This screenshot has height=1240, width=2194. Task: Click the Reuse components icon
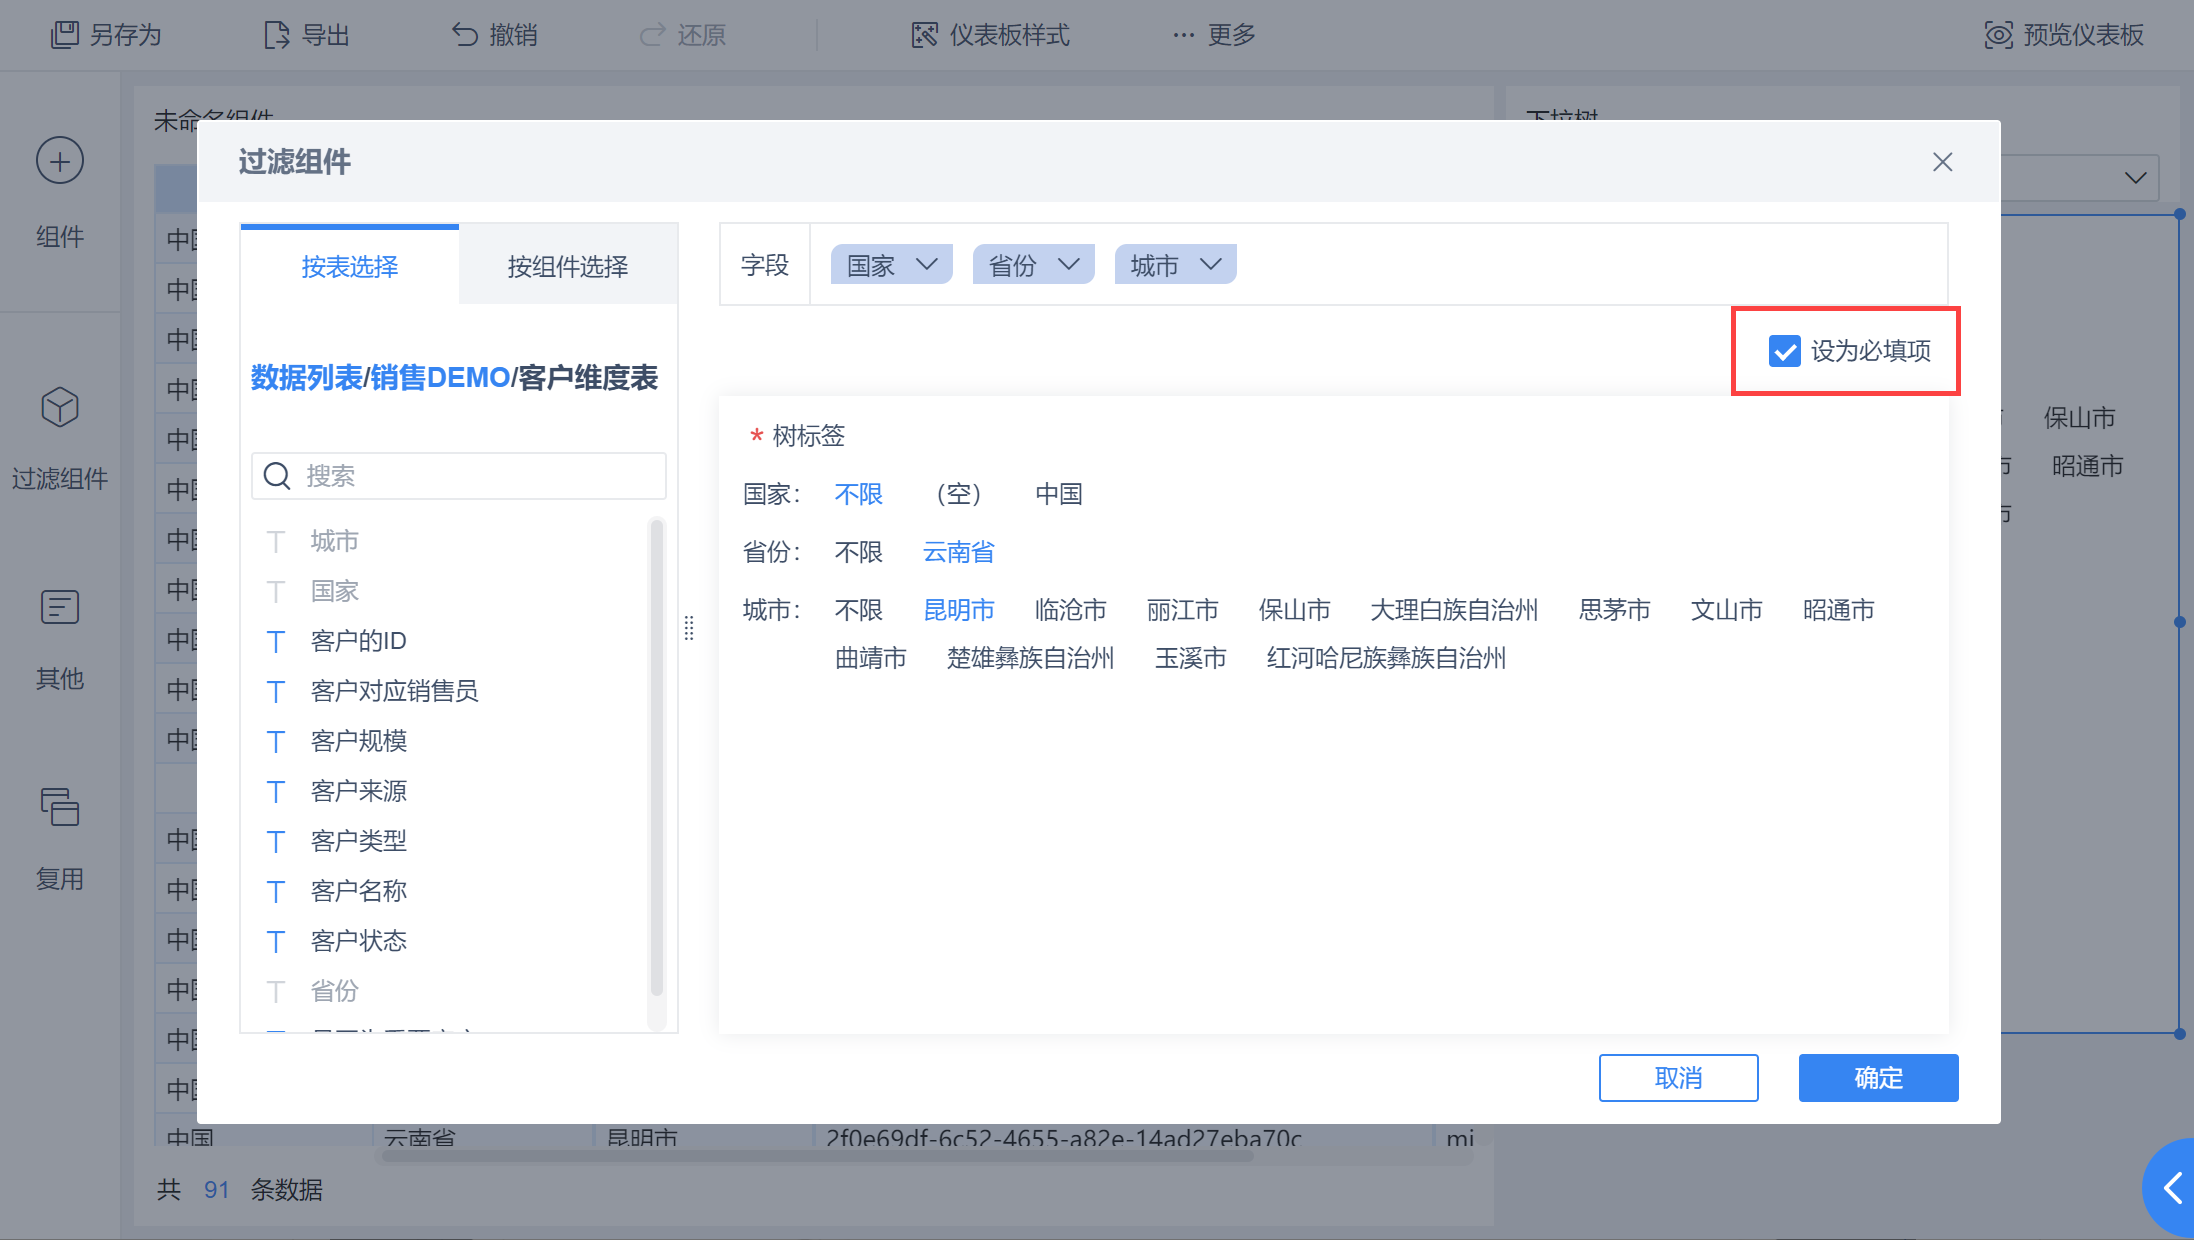tap(60, 807)
